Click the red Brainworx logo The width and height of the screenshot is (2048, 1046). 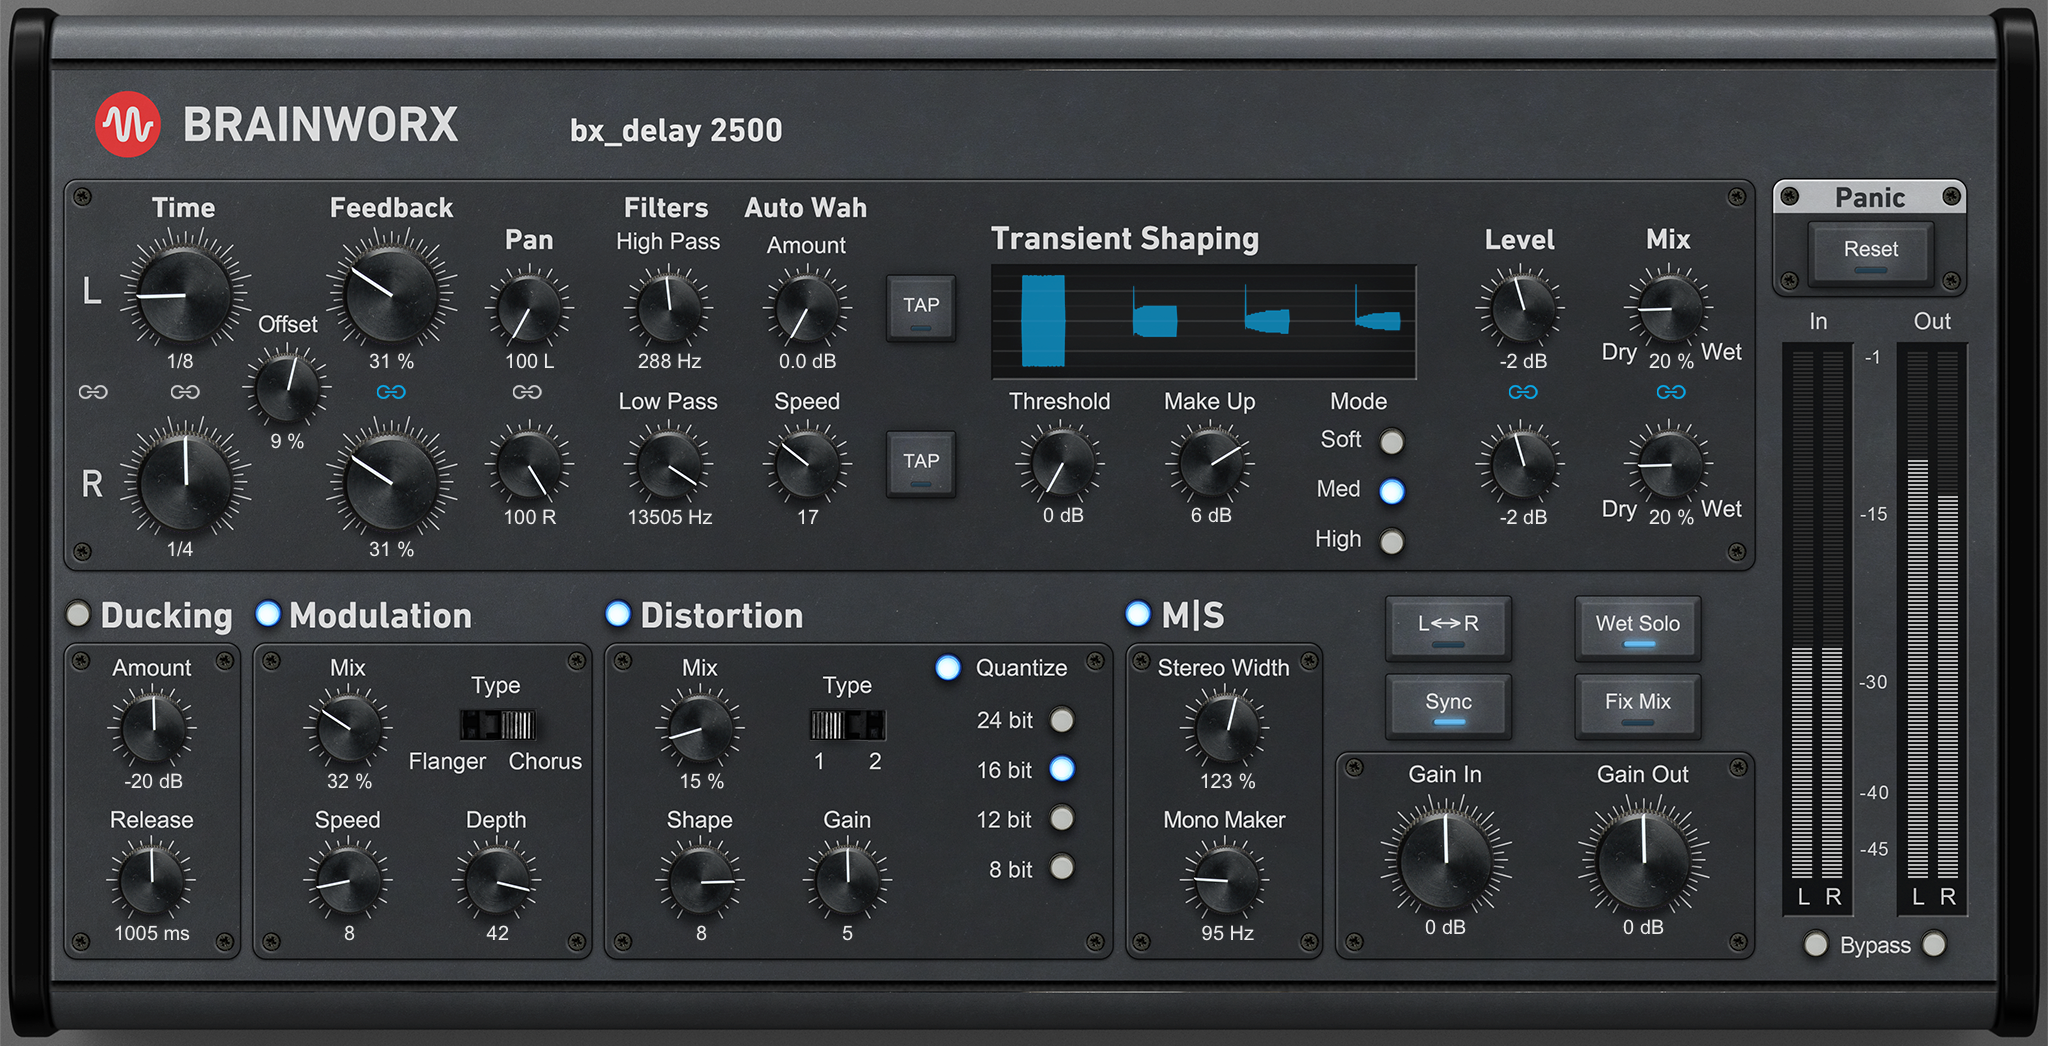coord(128,122)
